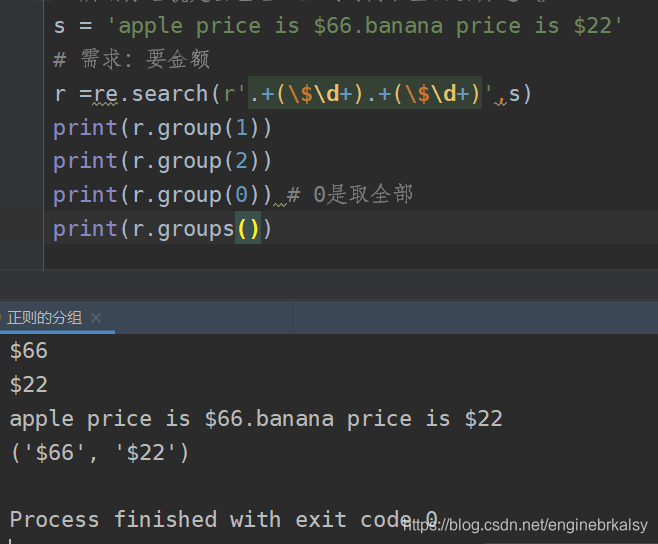Image resolution: width=658 pixels, height=544 pixels.
Task: Click the highlighted regex pattern string
Action: [365, 93]
